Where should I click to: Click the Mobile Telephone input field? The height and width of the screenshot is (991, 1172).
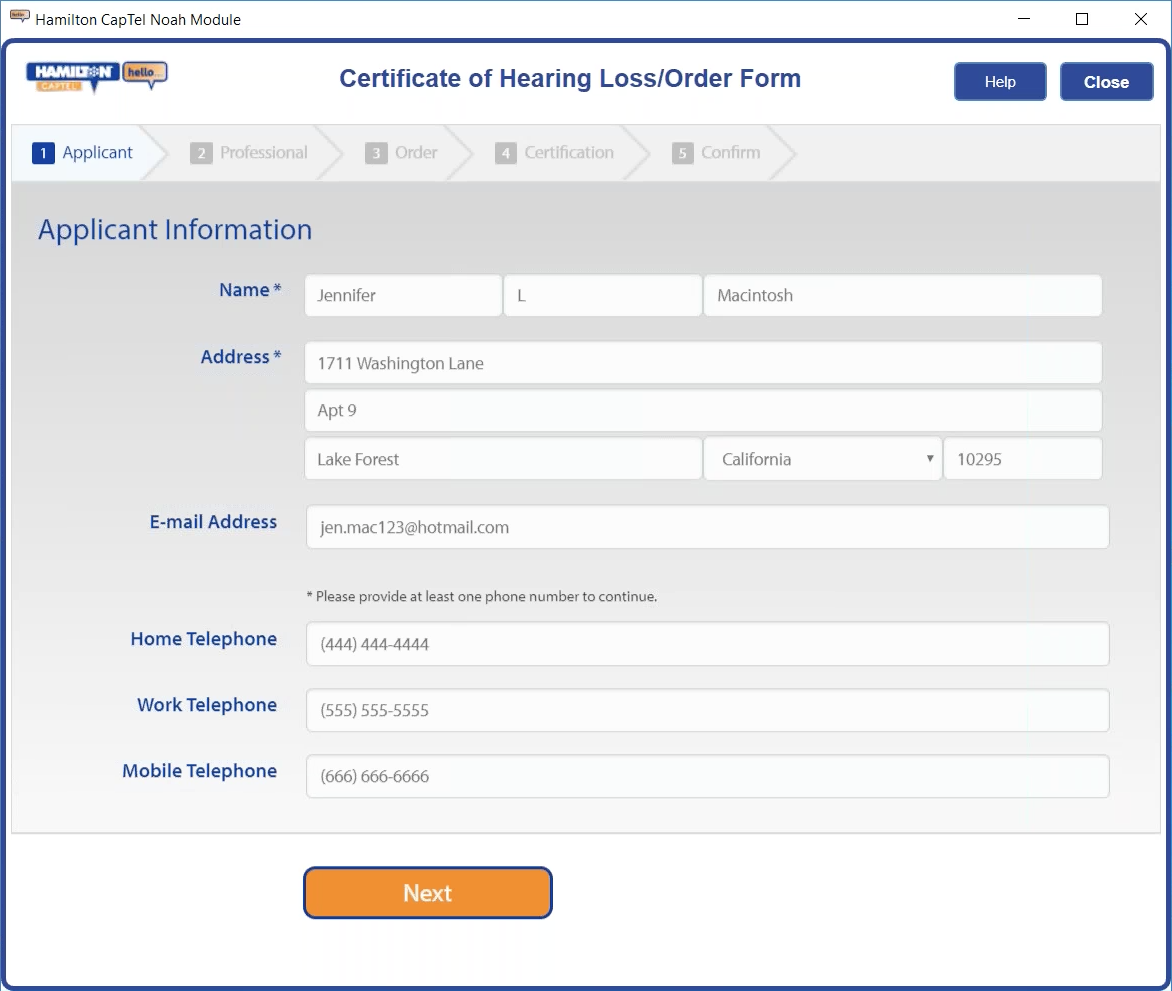707,776
